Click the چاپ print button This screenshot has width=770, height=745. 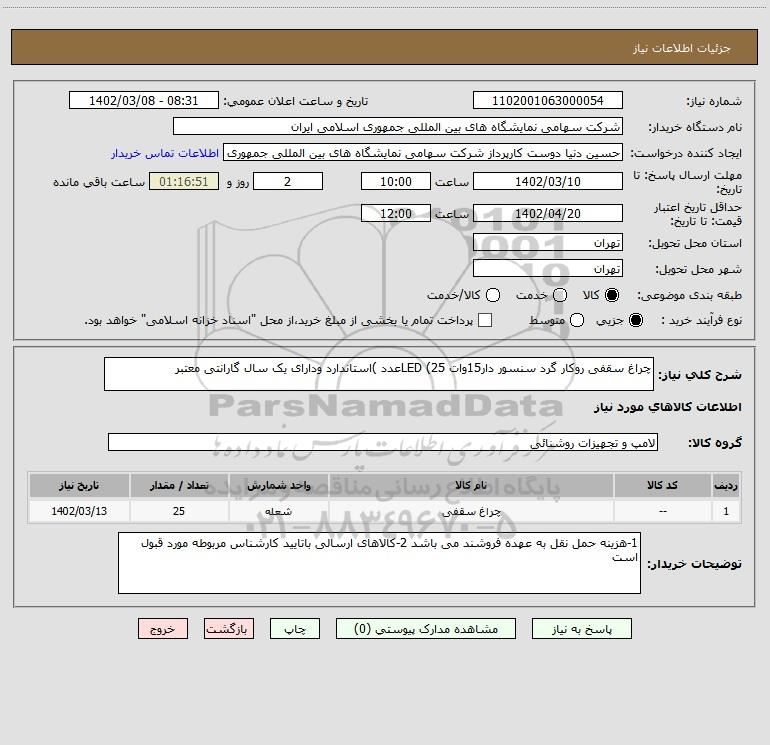click(295, 629)
